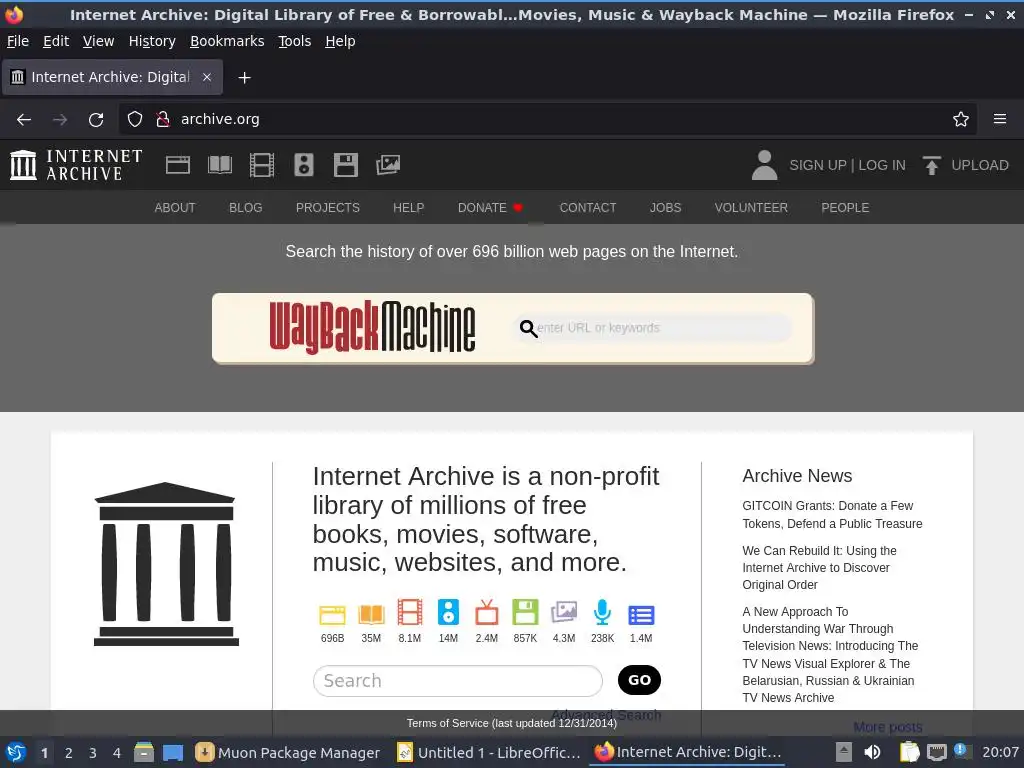Click the Internet Archive logo in header

click(x=76, y=165)
